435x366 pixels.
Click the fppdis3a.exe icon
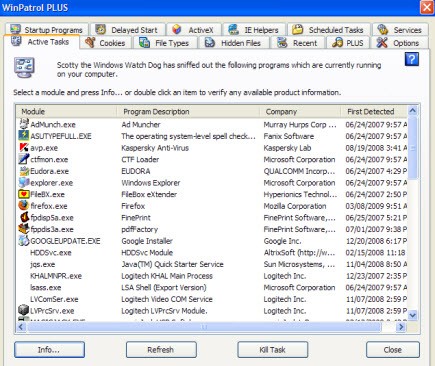click(x=24, y=229)
